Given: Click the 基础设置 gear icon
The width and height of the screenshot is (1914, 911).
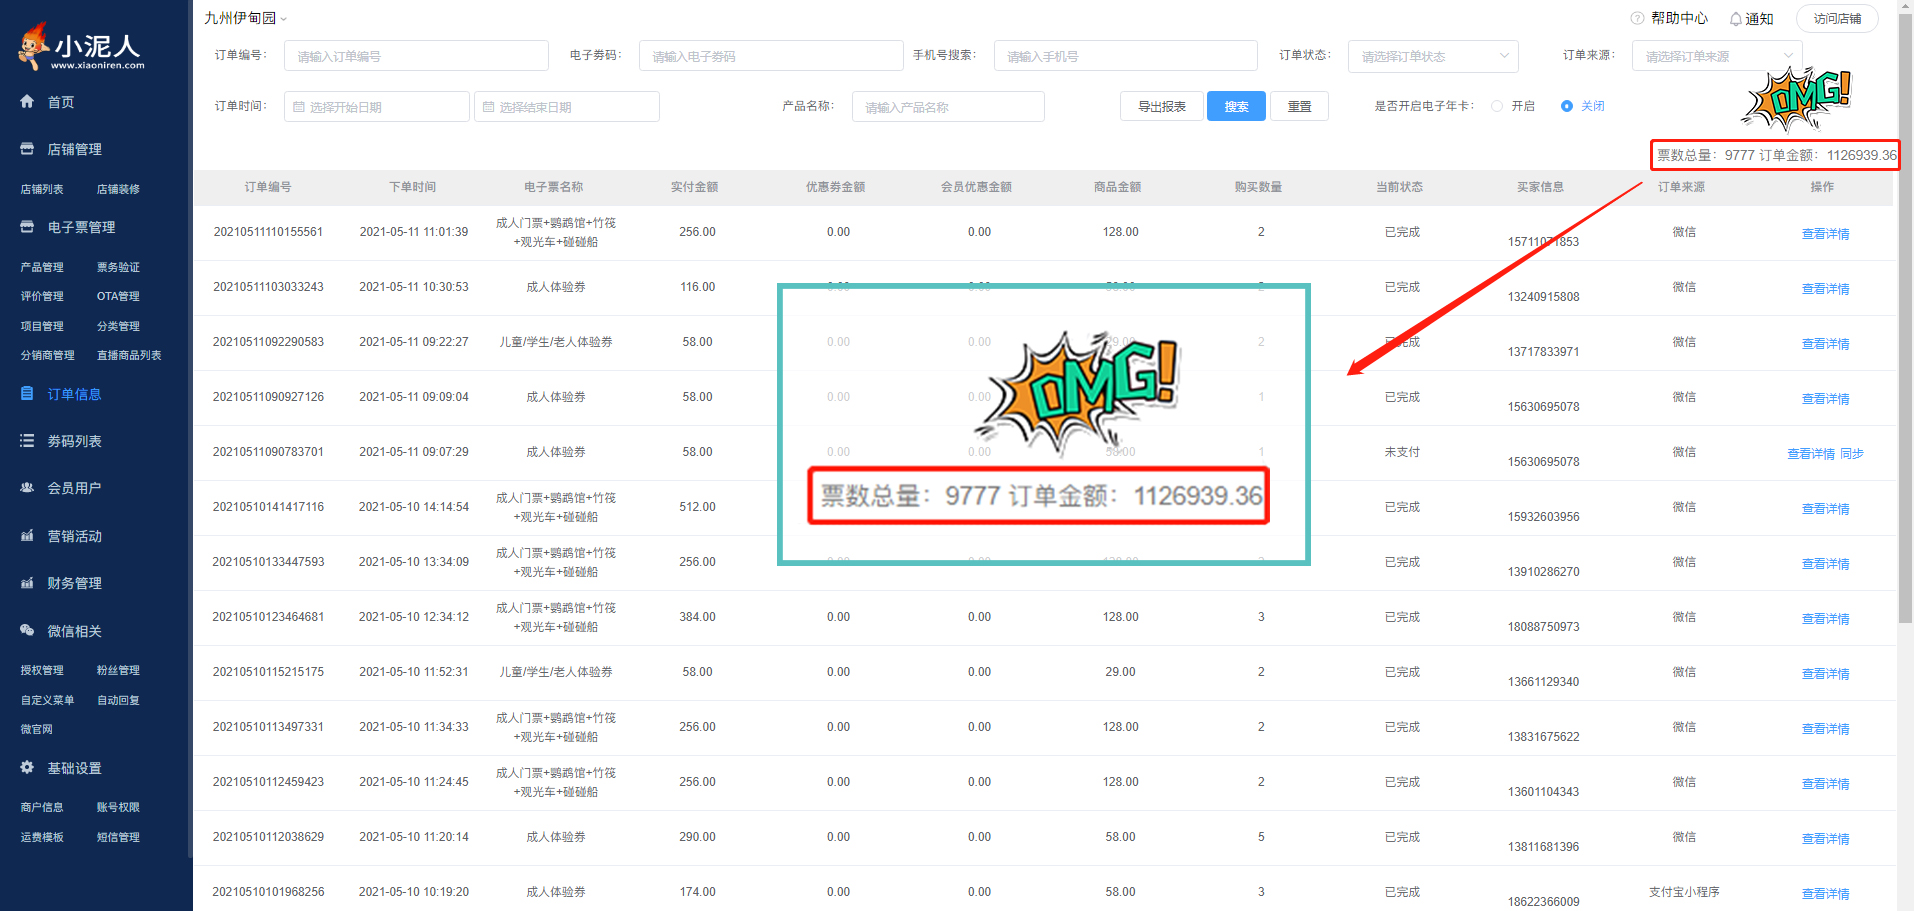Looking at the screenshot, I should point(27,768).
